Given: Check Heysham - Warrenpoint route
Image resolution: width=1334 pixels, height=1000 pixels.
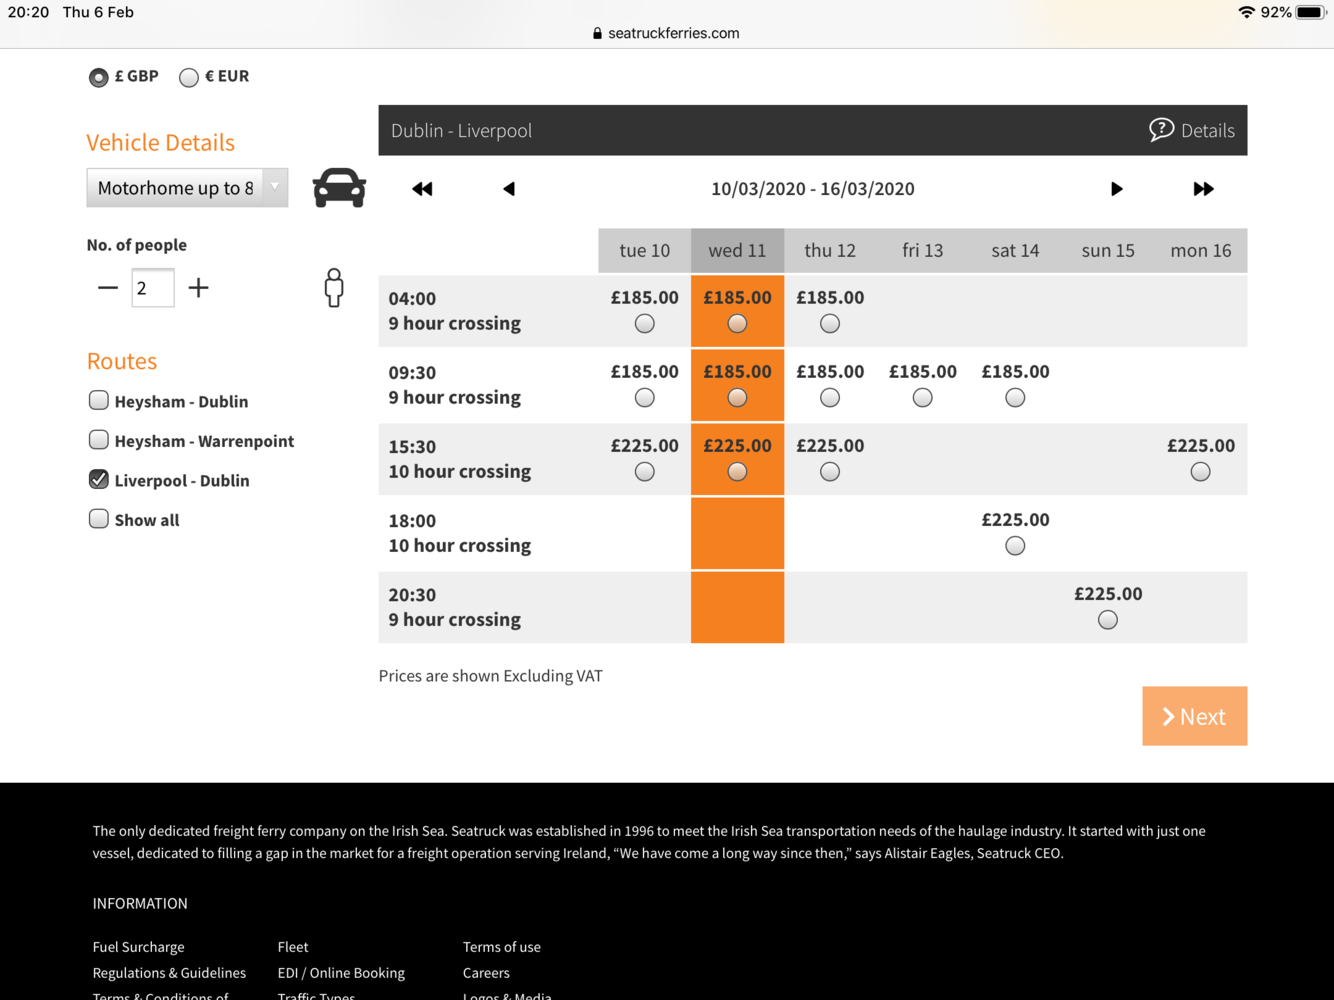Looking at the screenshot, I should (98, 440).
